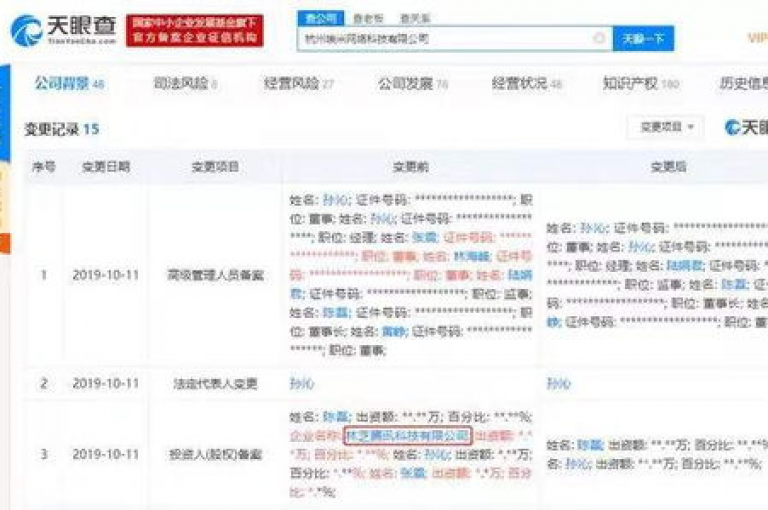The width and height of the screenshot is (768, 510).
Task: Select the 法定代表人变更 cell
Action: tap(216, 384)
